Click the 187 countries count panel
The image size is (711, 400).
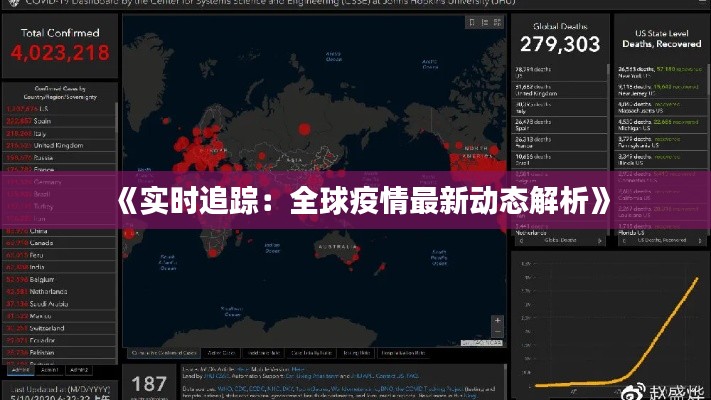149,384
